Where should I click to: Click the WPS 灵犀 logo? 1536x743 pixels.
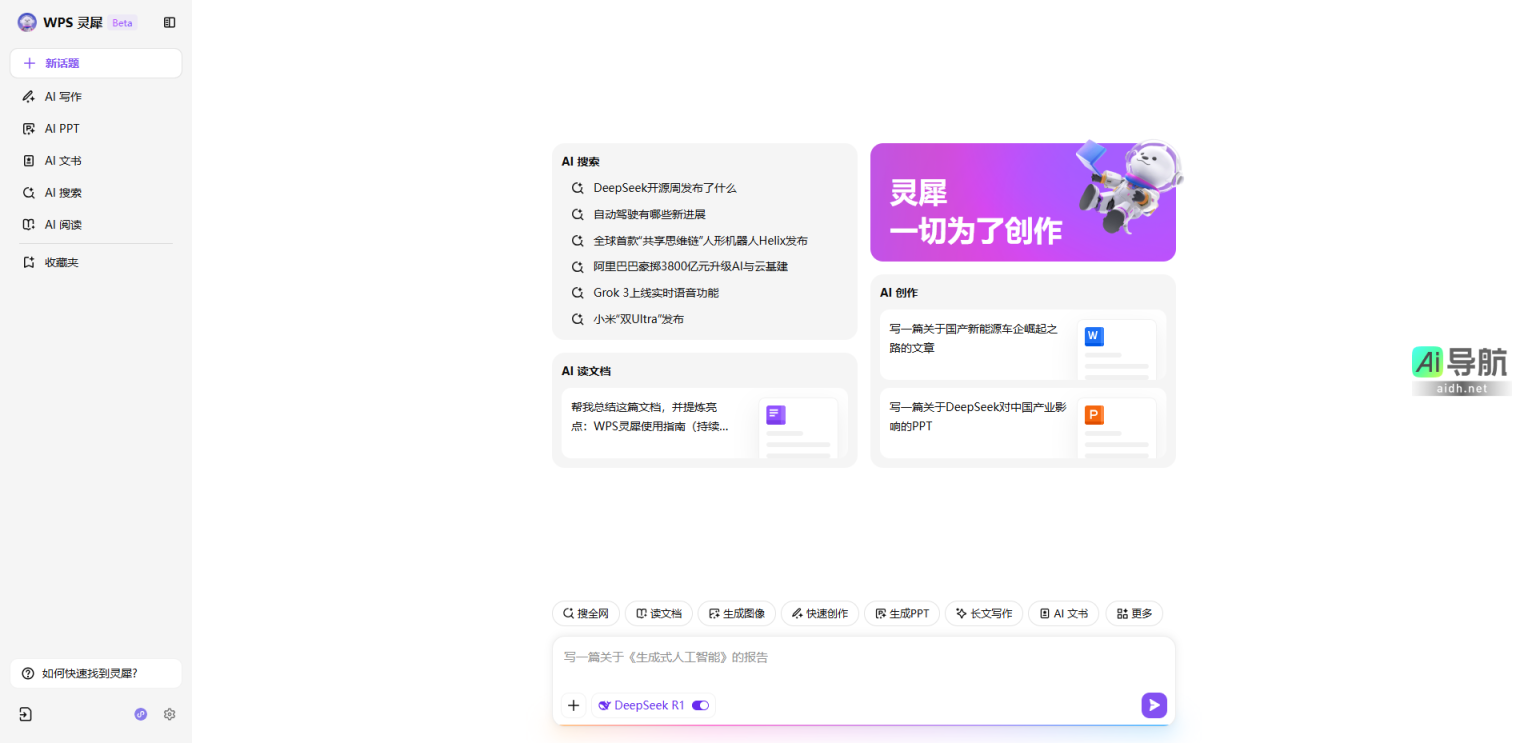[68, 21]
